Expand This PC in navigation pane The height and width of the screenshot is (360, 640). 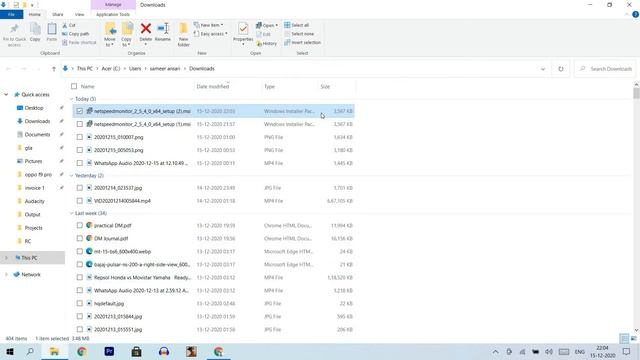pyautogui.click(x=6, y=258)
